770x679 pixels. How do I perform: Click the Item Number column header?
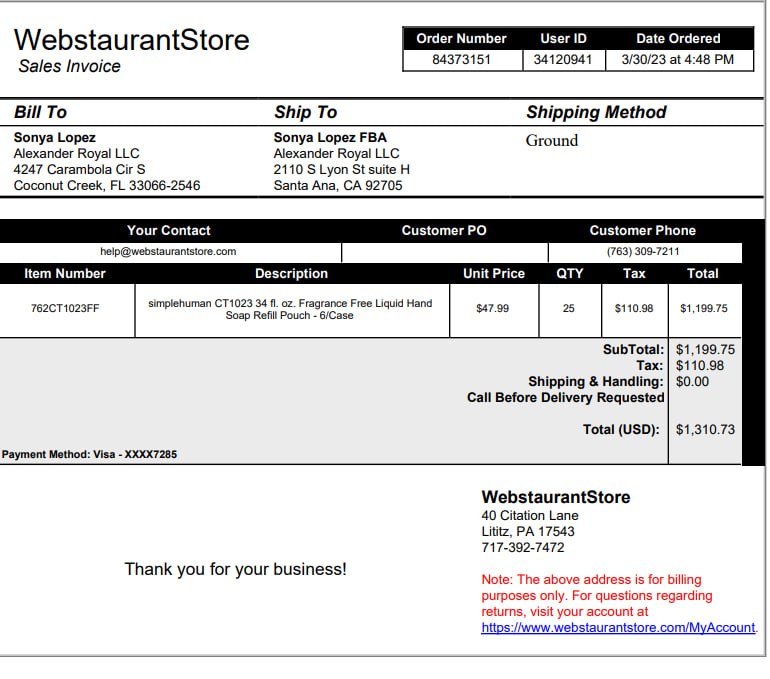coord(65,273)
